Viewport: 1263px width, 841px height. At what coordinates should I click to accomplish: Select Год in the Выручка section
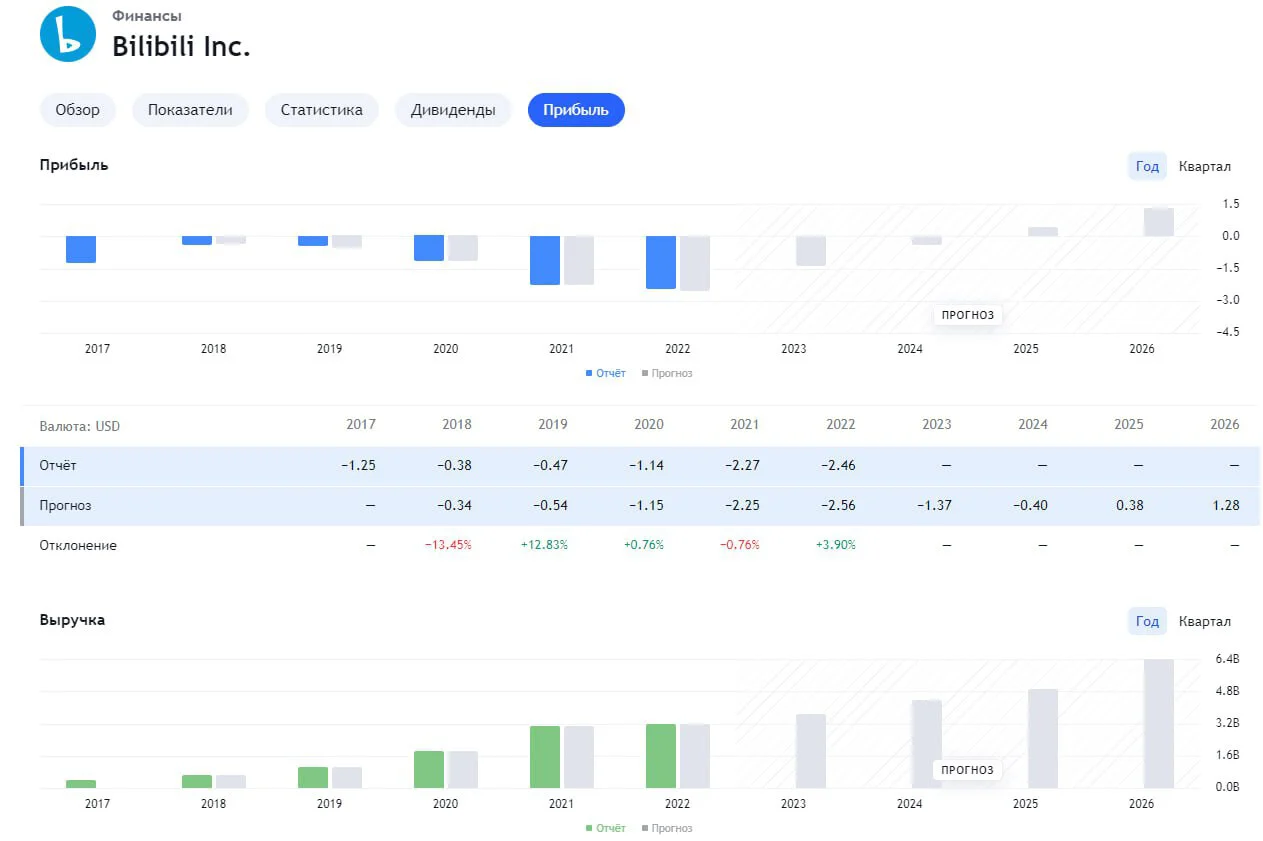(1147, 621)
